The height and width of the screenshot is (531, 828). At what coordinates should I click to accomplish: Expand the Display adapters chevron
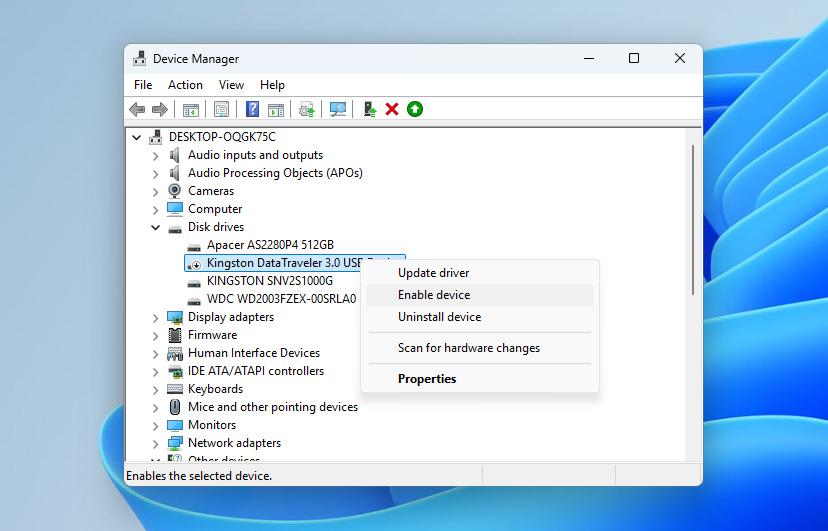pyautogui.click(x=155, y=318)
